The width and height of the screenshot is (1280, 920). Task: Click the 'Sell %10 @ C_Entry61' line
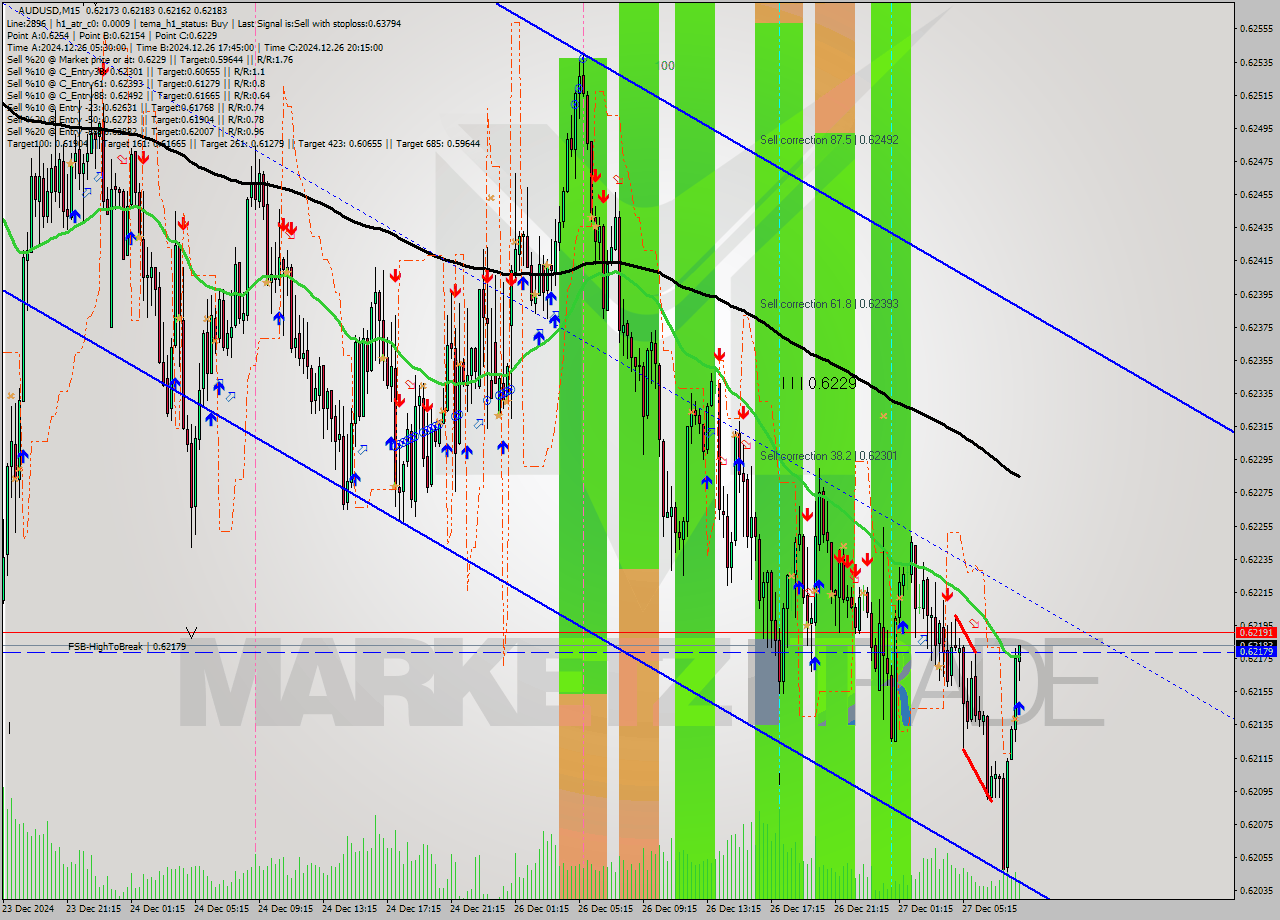[x=135, y=82]
